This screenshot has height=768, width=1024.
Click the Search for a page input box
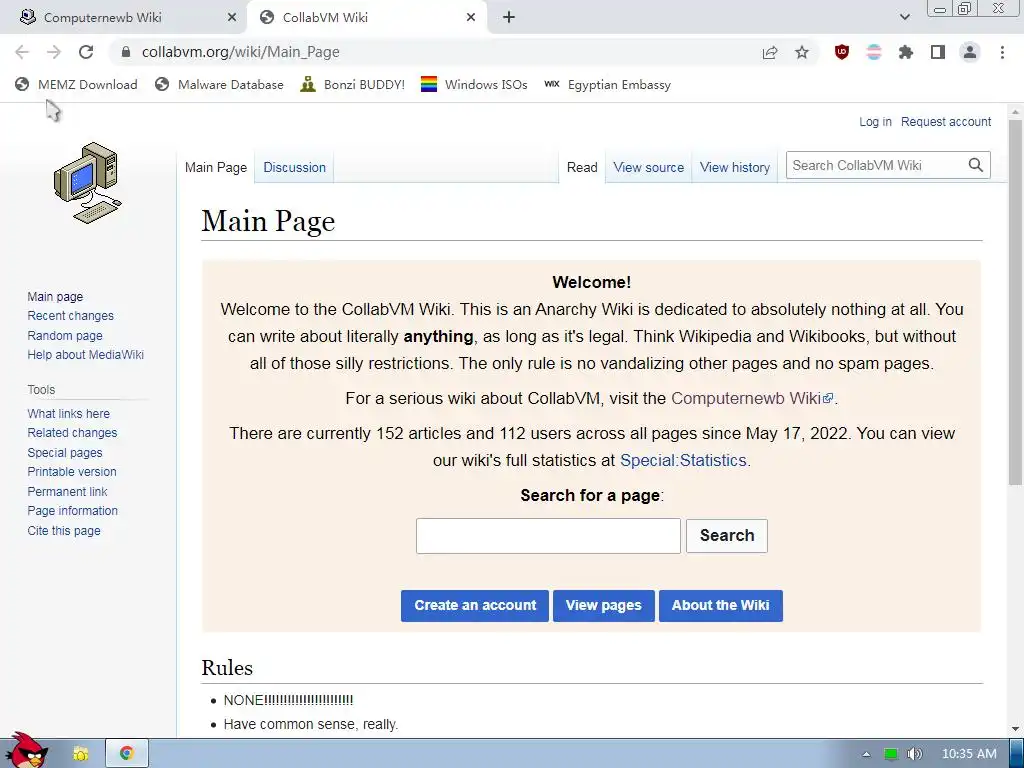click(x=548, y=536)
